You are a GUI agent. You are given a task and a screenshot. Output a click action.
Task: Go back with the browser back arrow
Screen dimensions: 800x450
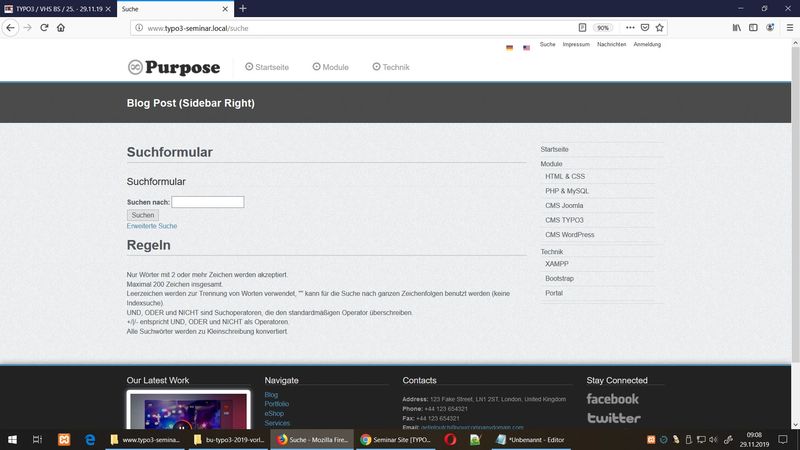click(11, 28)
